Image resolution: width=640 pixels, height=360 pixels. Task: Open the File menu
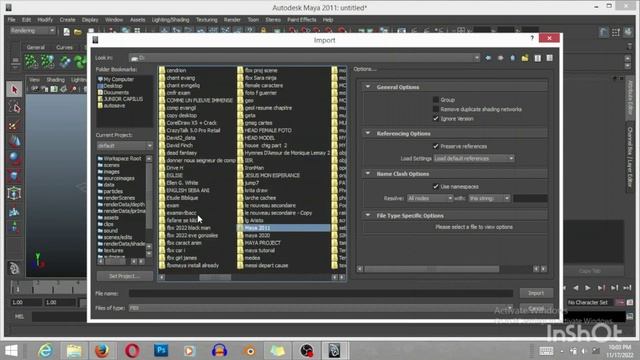tap(11, 20)
